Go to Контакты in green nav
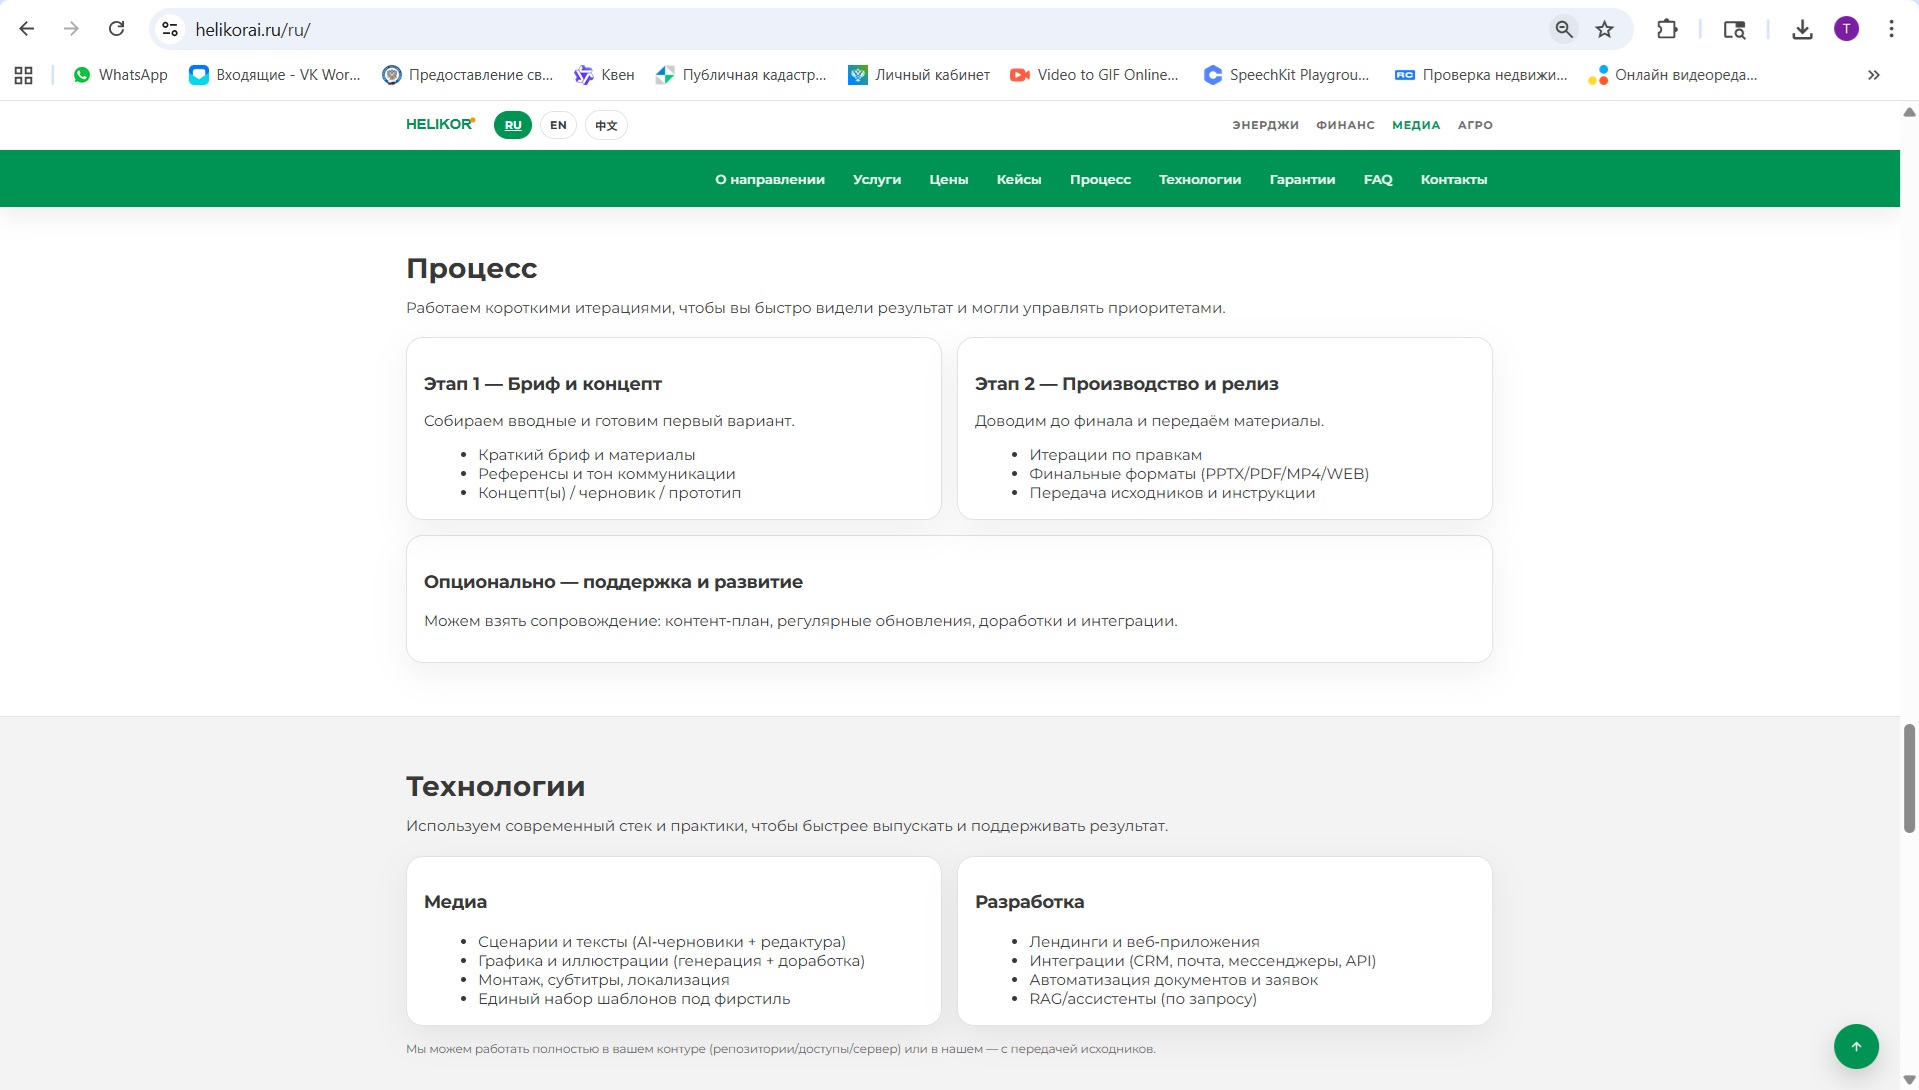The image size is (1919, 1090). pyautogui.click(x=1454, y=179)
